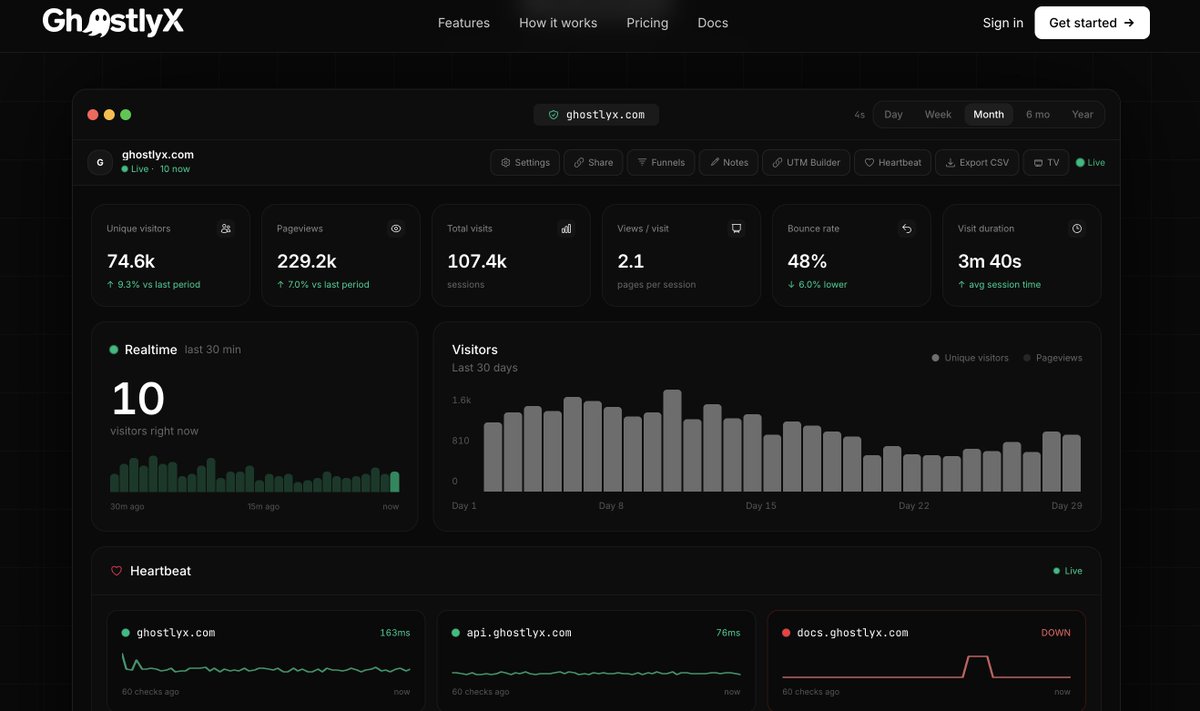Click the Total visits bar chart icon
Screen dimensions: 1200x711
(566, 229)
